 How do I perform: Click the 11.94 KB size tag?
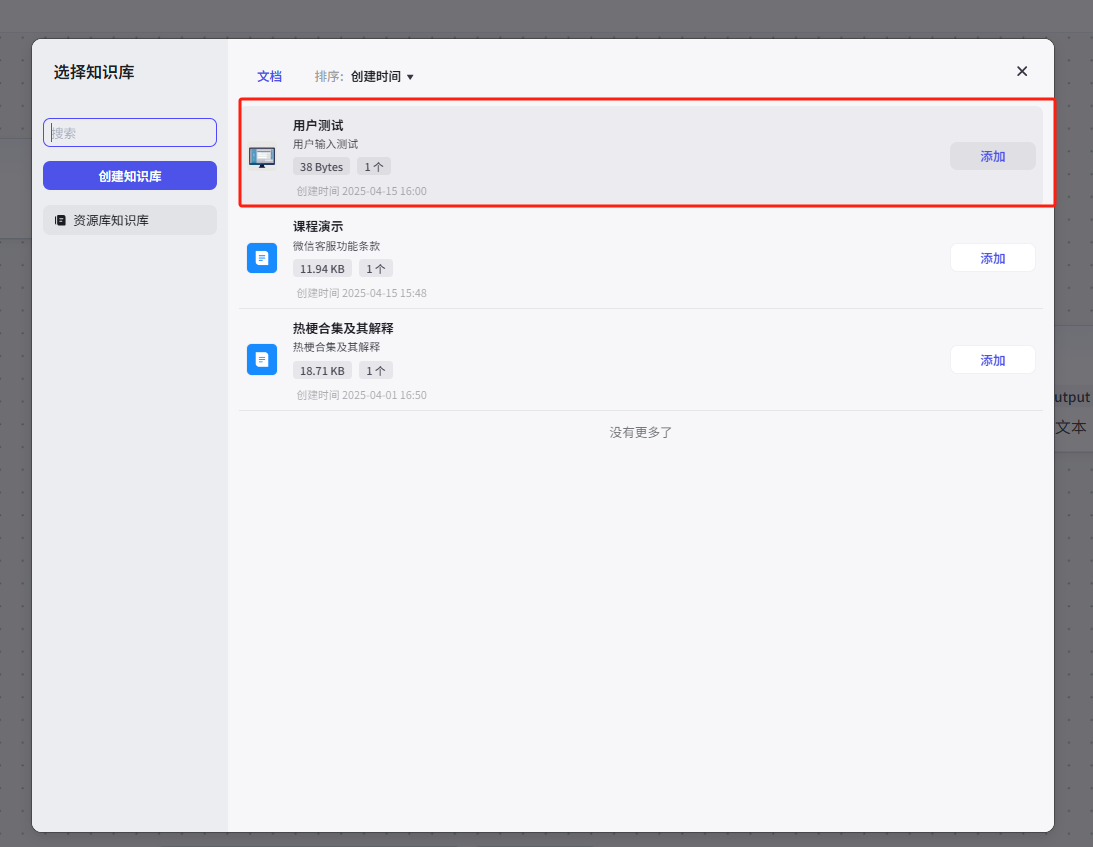[322, 269]
